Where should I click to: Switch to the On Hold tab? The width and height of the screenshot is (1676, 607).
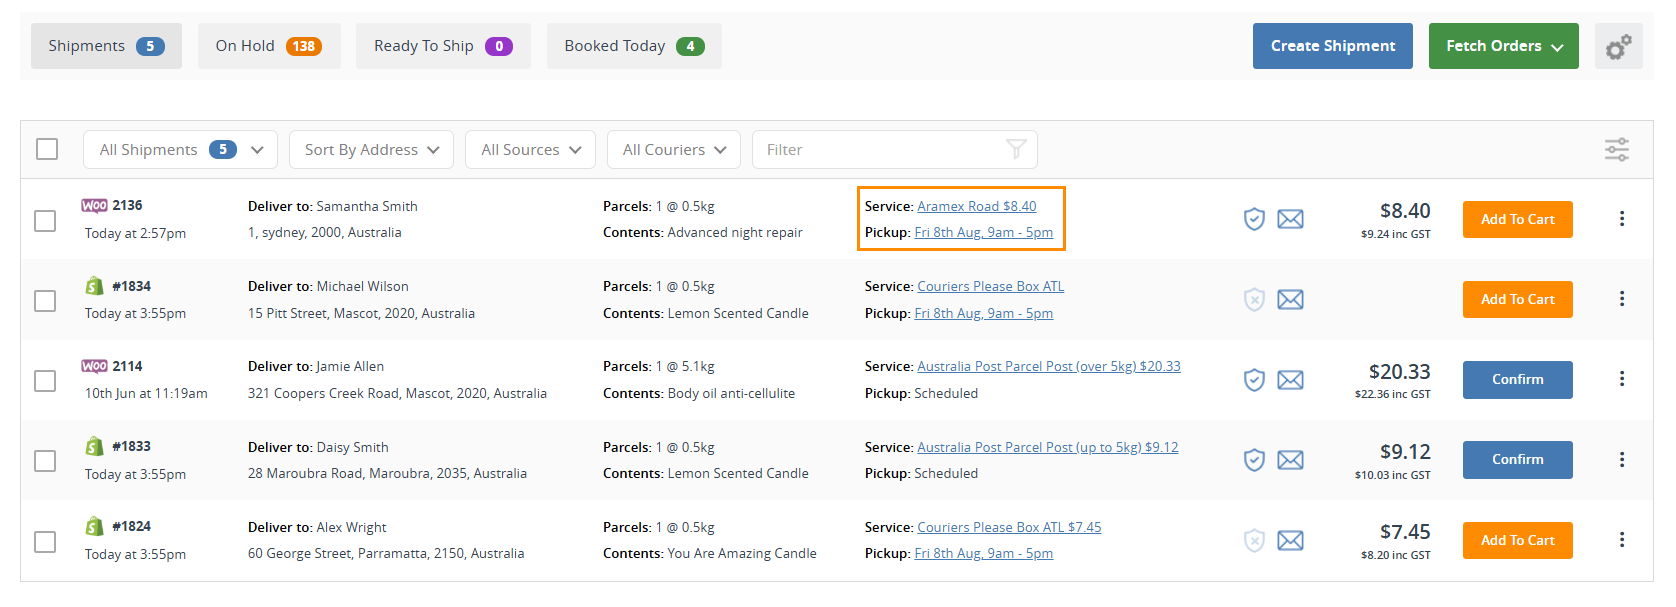coord(268,46)
